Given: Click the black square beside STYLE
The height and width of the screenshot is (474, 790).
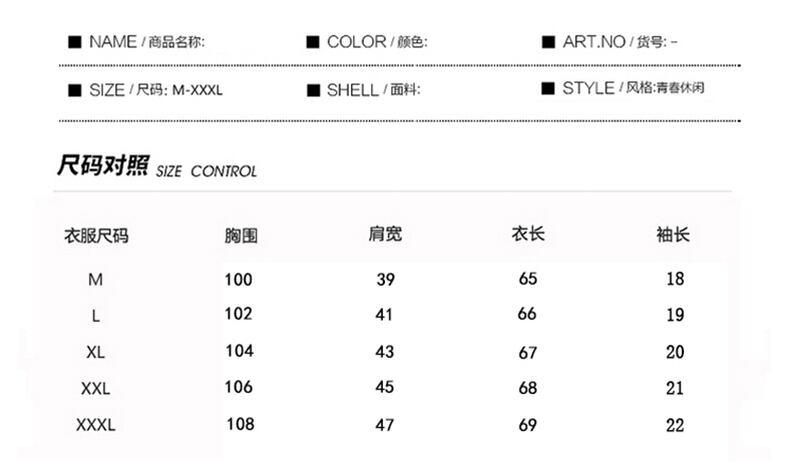Looking at the screenshot, I should click(548, 88).
